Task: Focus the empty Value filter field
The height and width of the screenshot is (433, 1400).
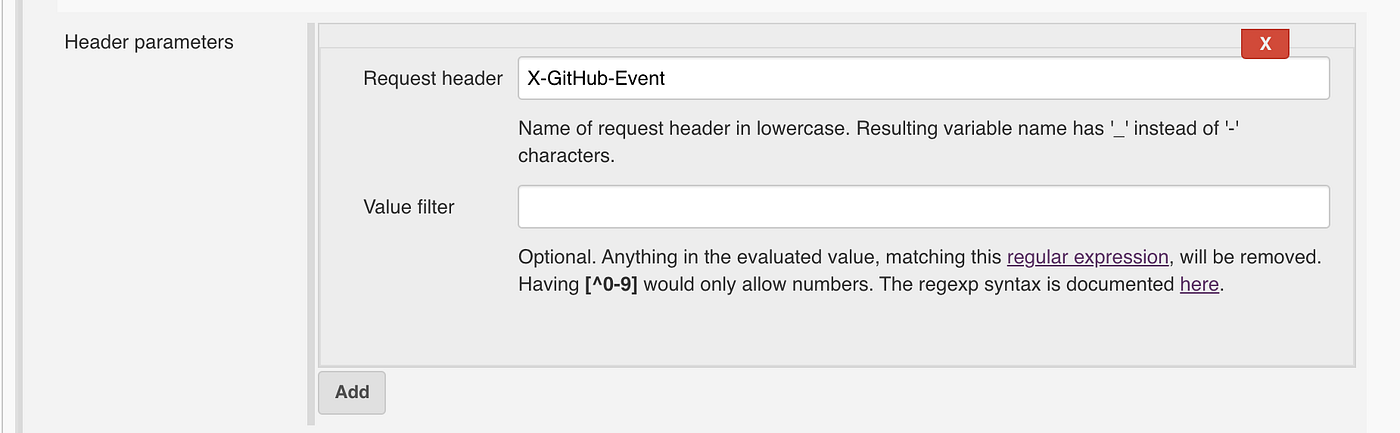Action: pyautogui.click(x=923, y=207)
